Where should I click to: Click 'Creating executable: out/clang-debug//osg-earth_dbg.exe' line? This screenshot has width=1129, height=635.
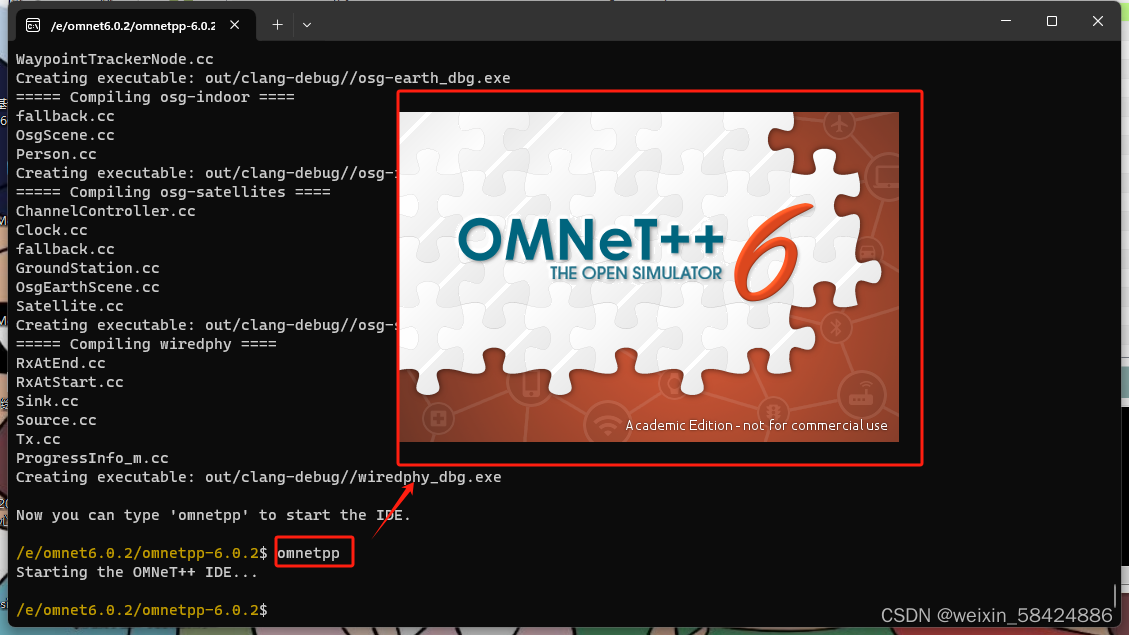click(x=263, y=78)
